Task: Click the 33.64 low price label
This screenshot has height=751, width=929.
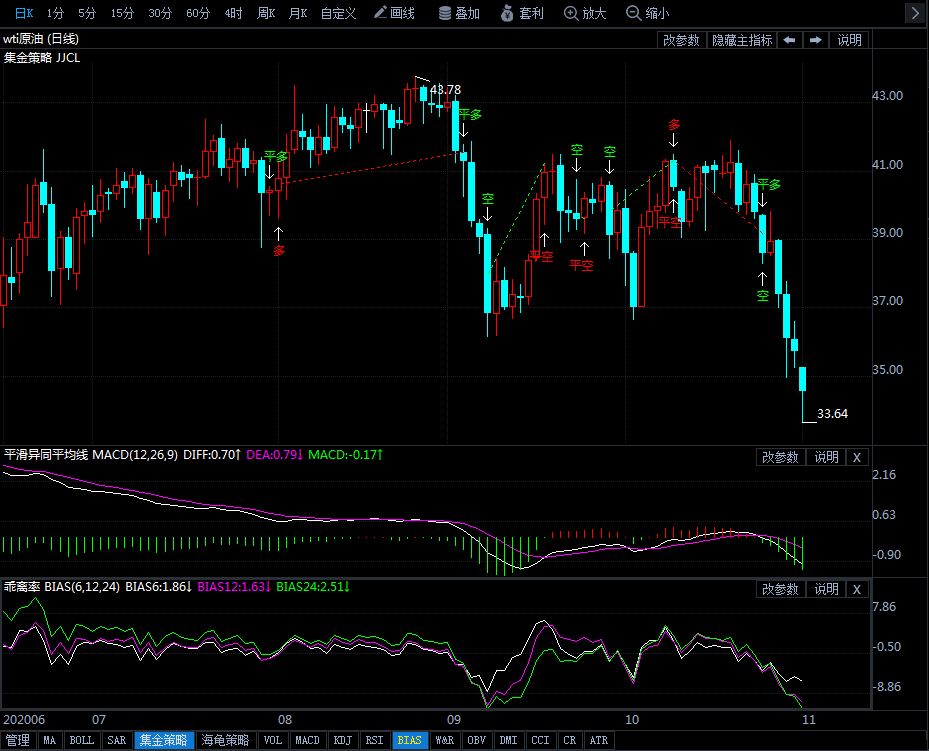Action: point(832,413)
